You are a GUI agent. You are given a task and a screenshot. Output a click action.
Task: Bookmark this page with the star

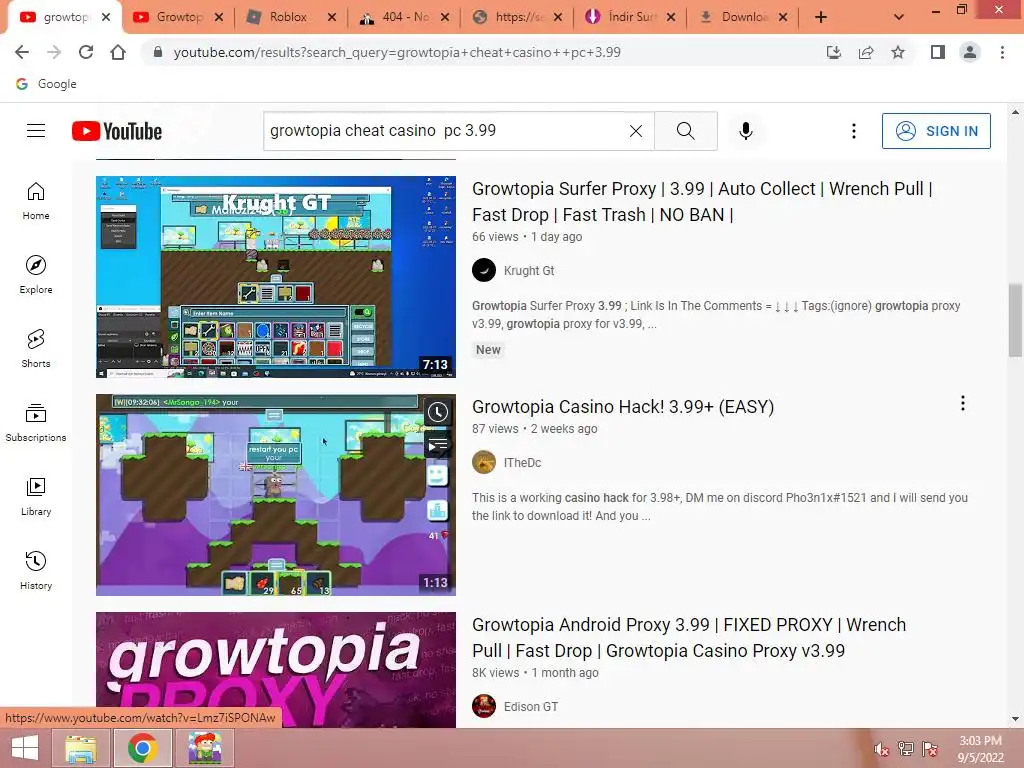point(898,52)
